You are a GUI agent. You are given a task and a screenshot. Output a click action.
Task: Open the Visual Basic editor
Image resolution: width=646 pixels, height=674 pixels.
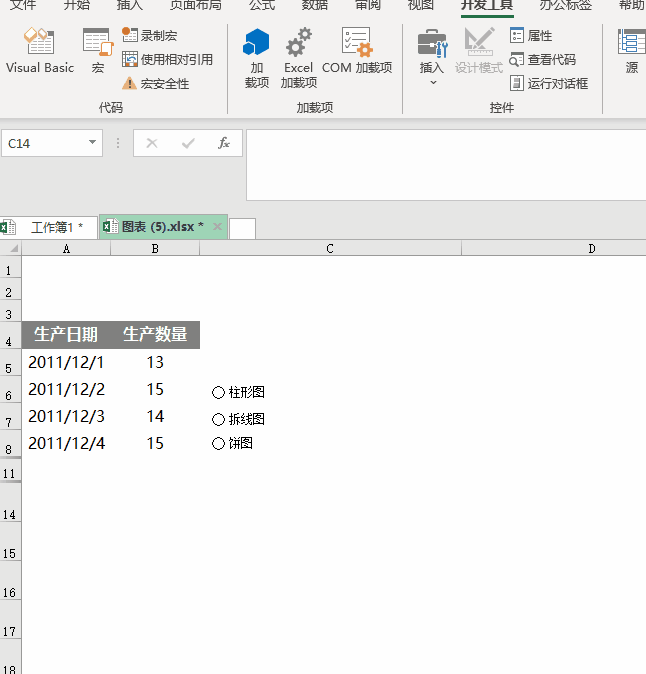coord(40,51)
